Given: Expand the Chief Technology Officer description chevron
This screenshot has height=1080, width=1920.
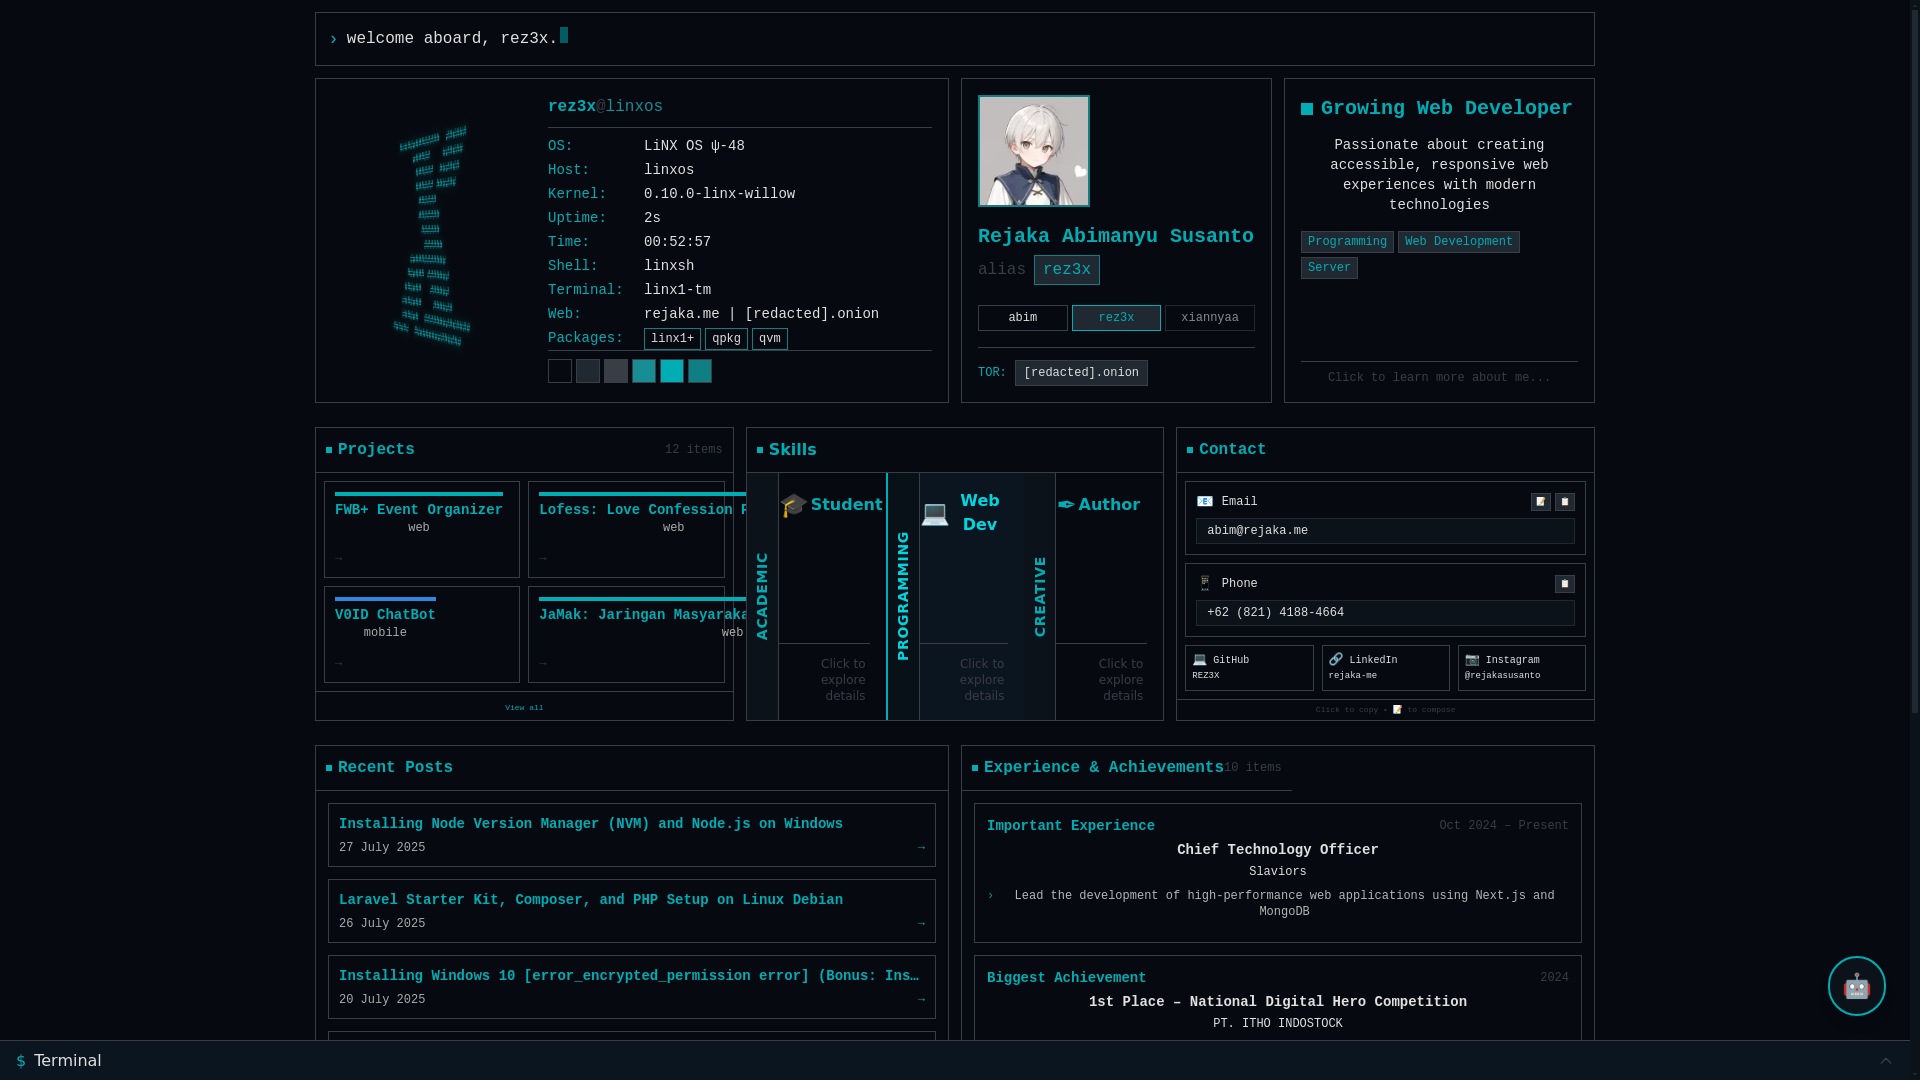Looking at the screenshot, I should [991, 897].
